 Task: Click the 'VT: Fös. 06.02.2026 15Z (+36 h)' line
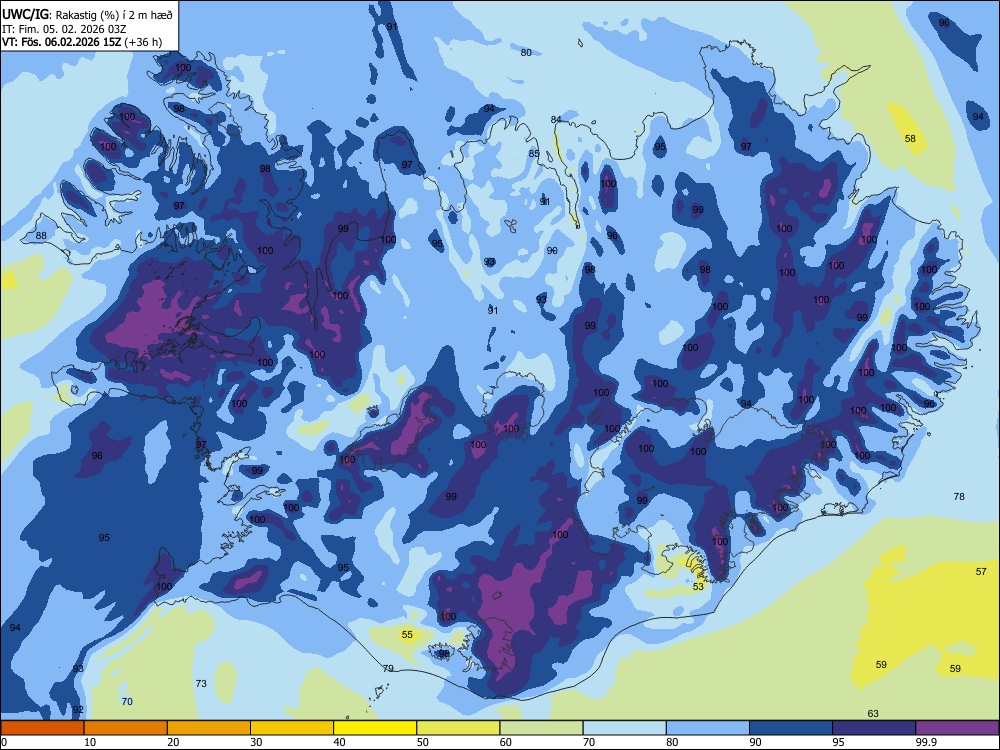(x=82, y=42)
